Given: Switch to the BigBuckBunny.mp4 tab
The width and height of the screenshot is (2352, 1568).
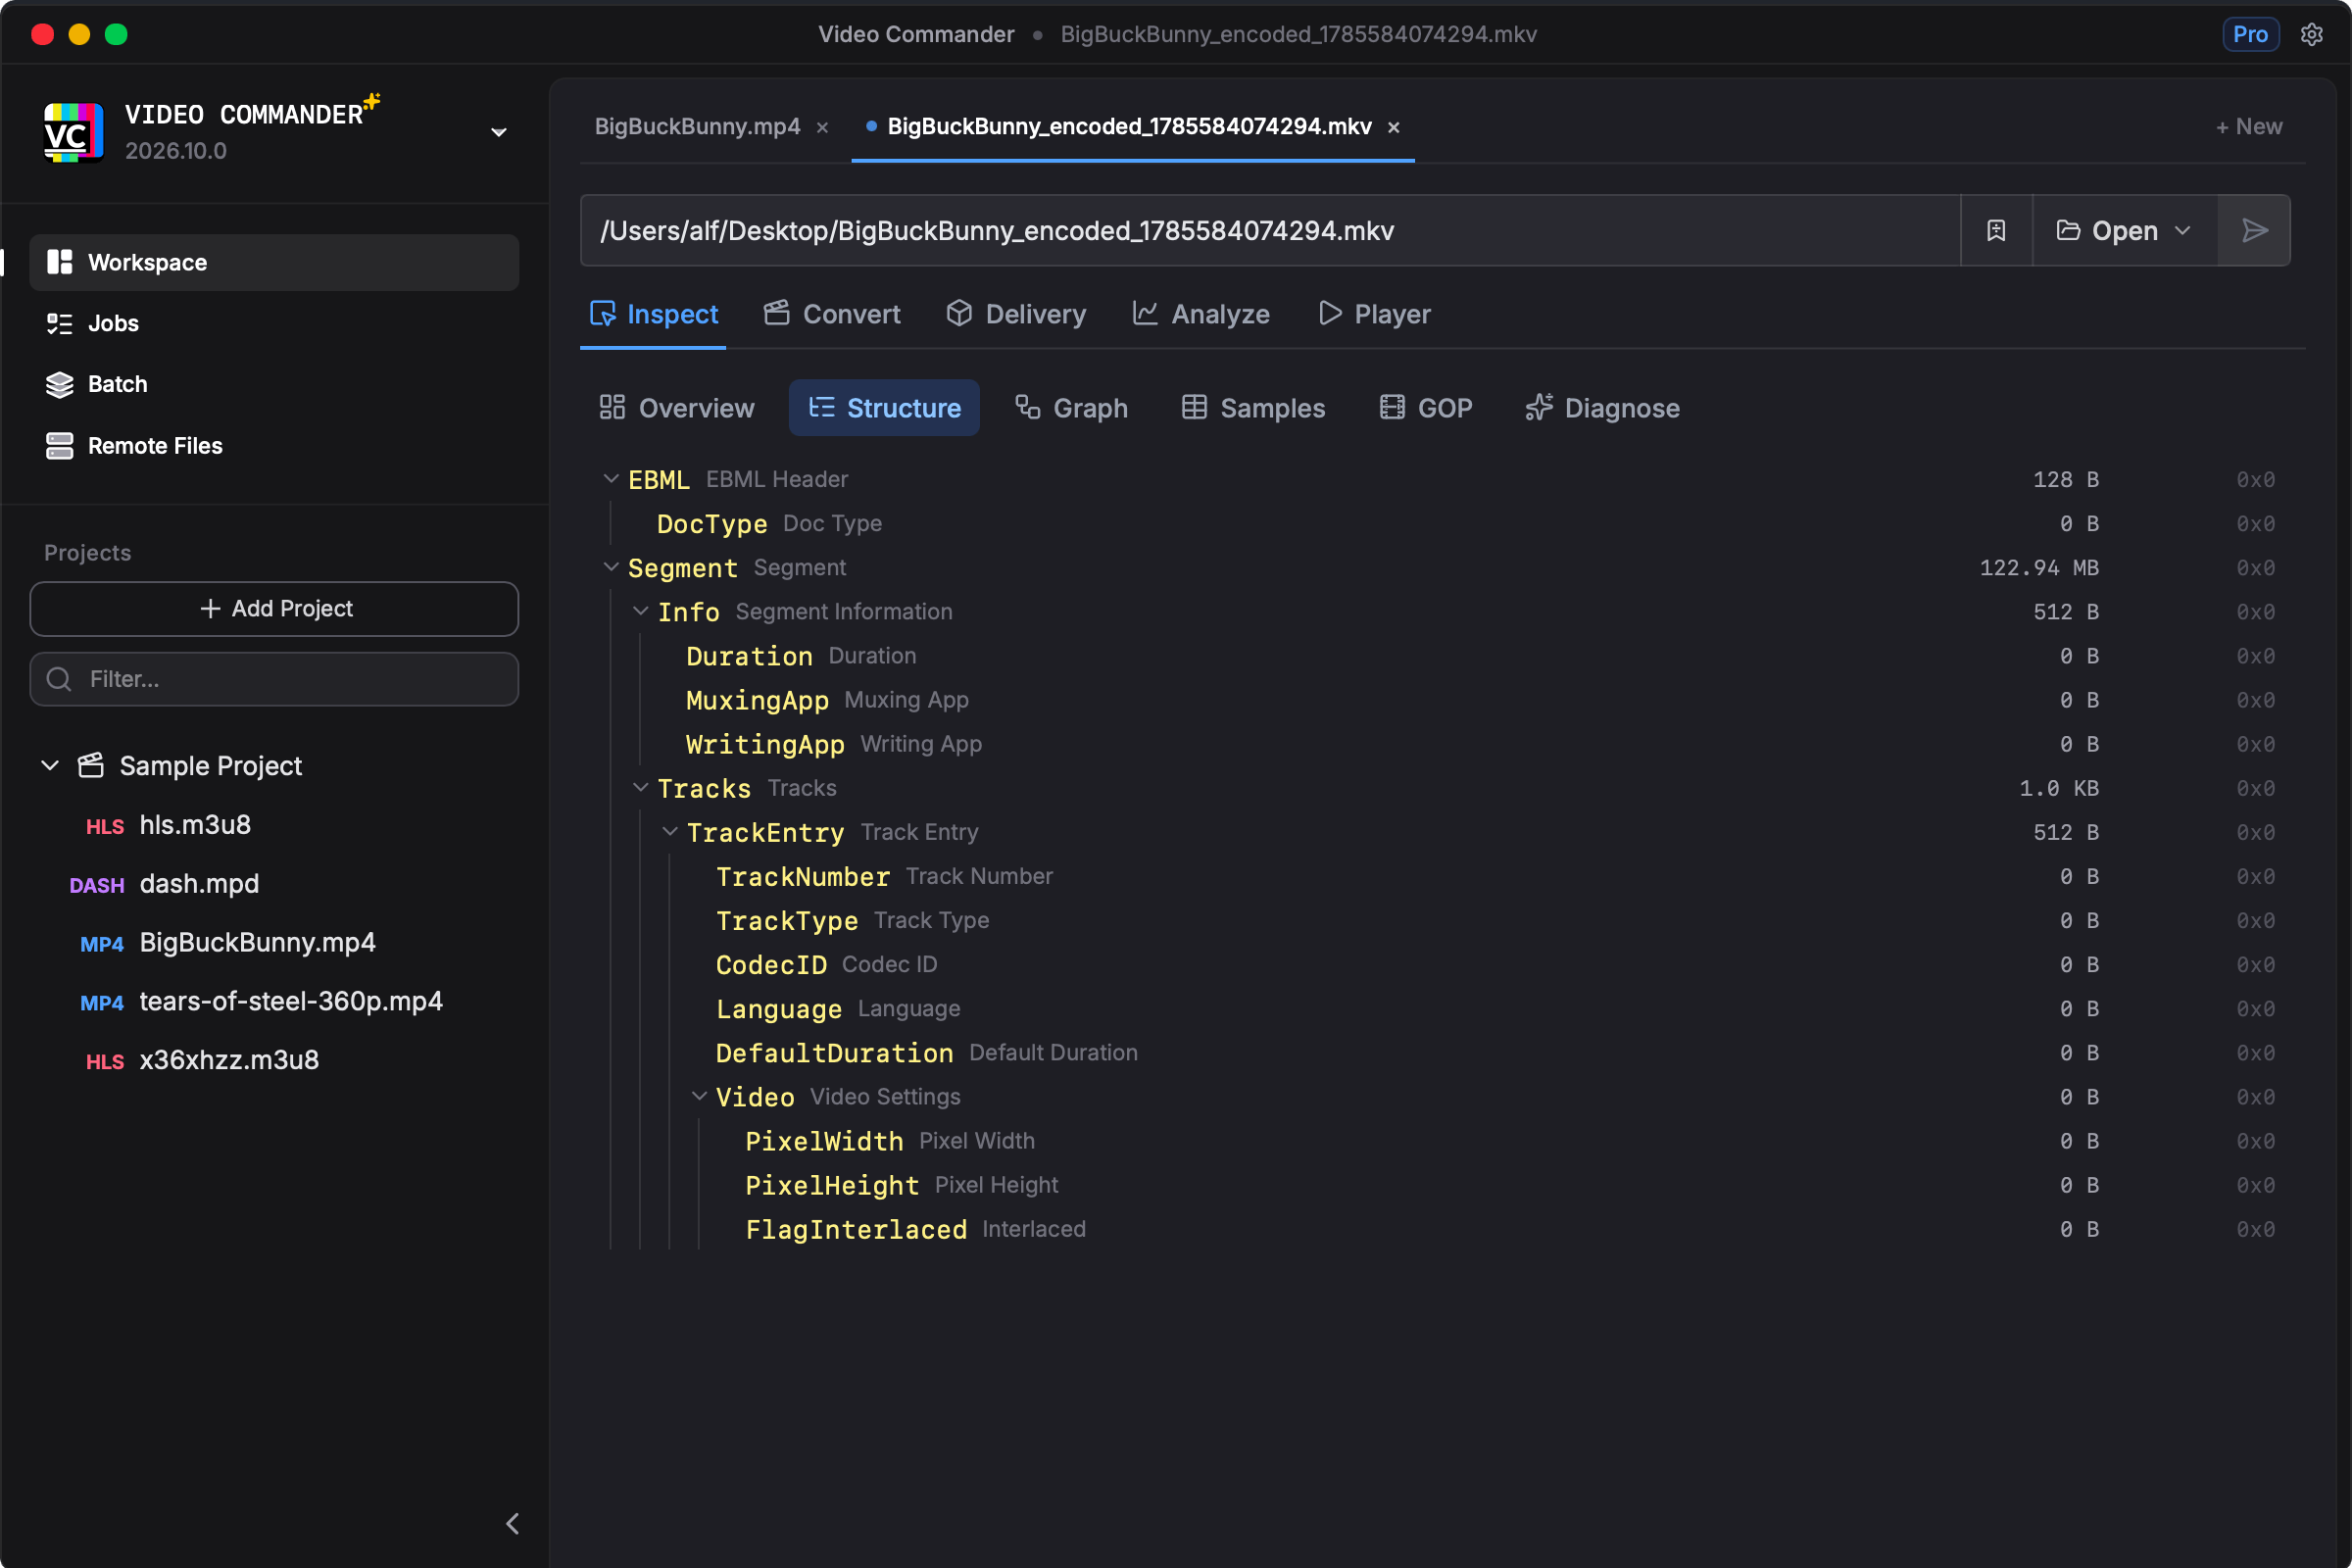Looking at the screenshot, I should click(x=697, y=127).
